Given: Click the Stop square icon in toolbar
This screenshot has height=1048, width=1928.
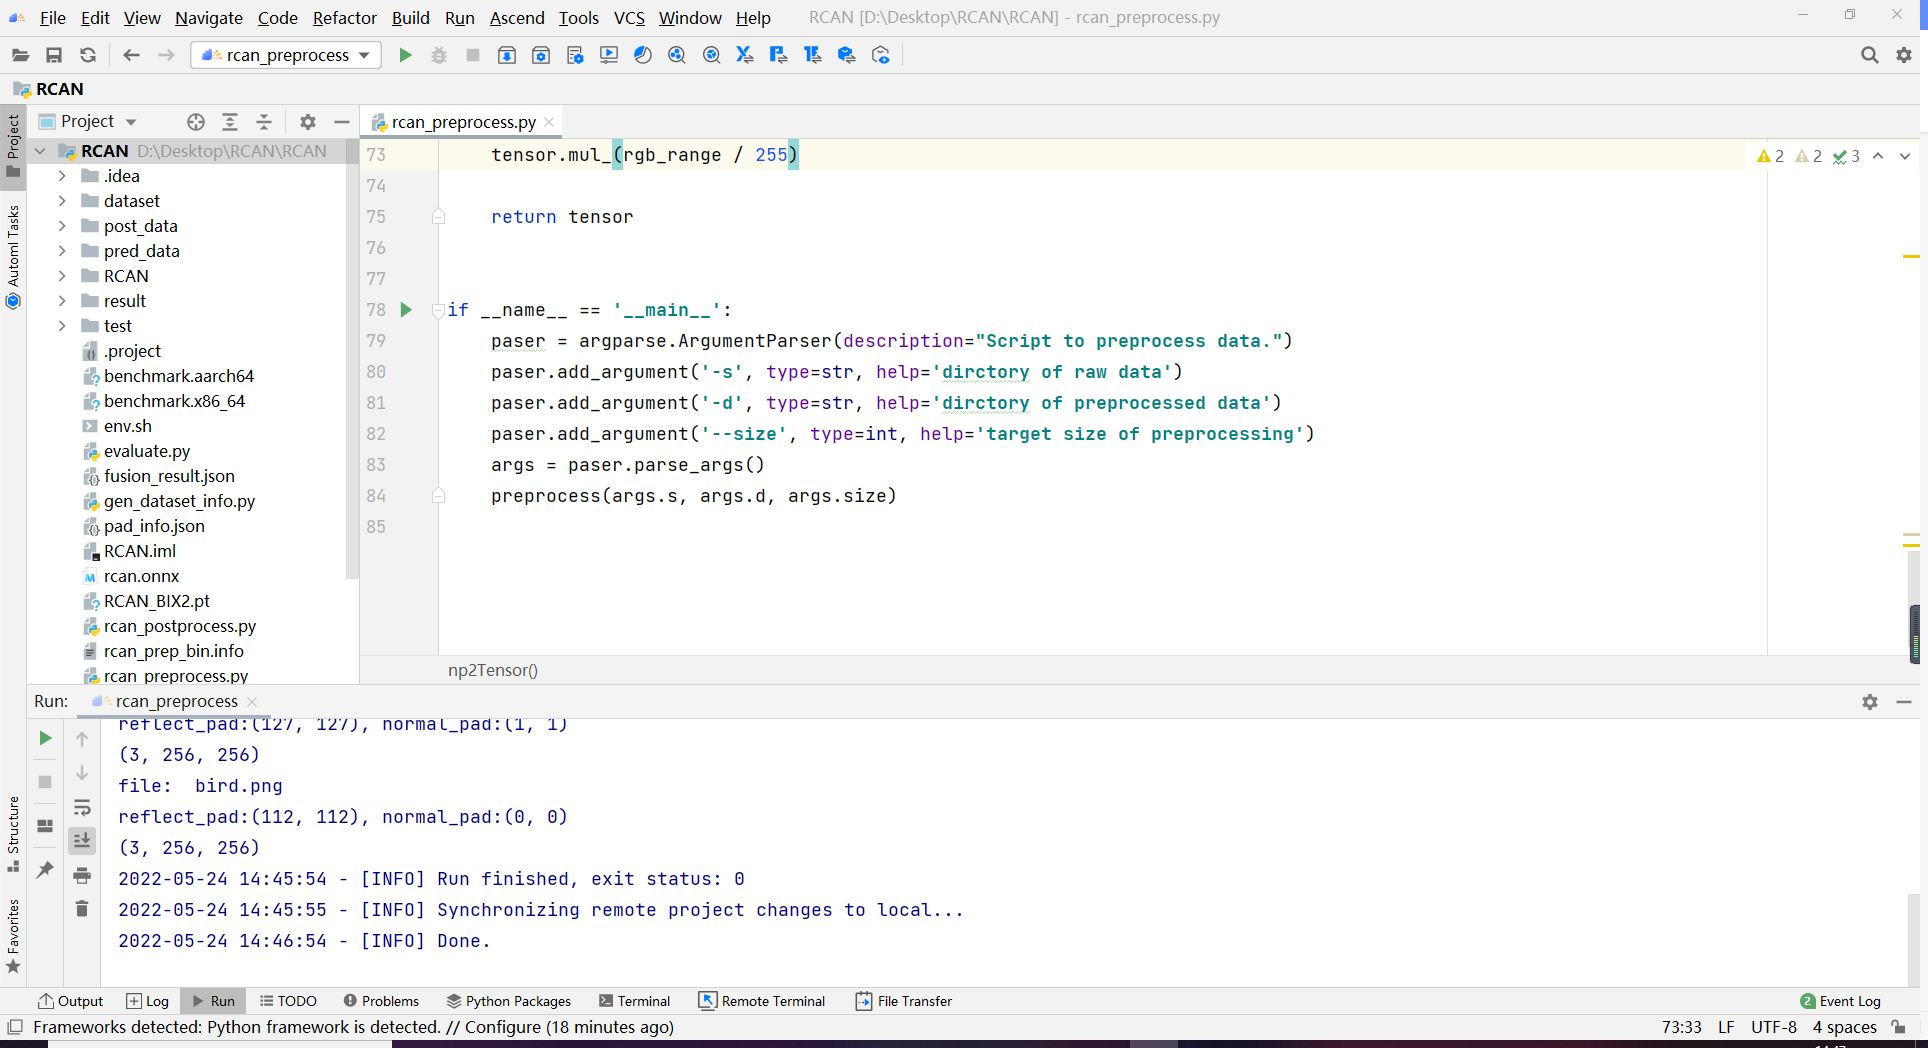Looking at the screenshot, I should click(473, 55).
